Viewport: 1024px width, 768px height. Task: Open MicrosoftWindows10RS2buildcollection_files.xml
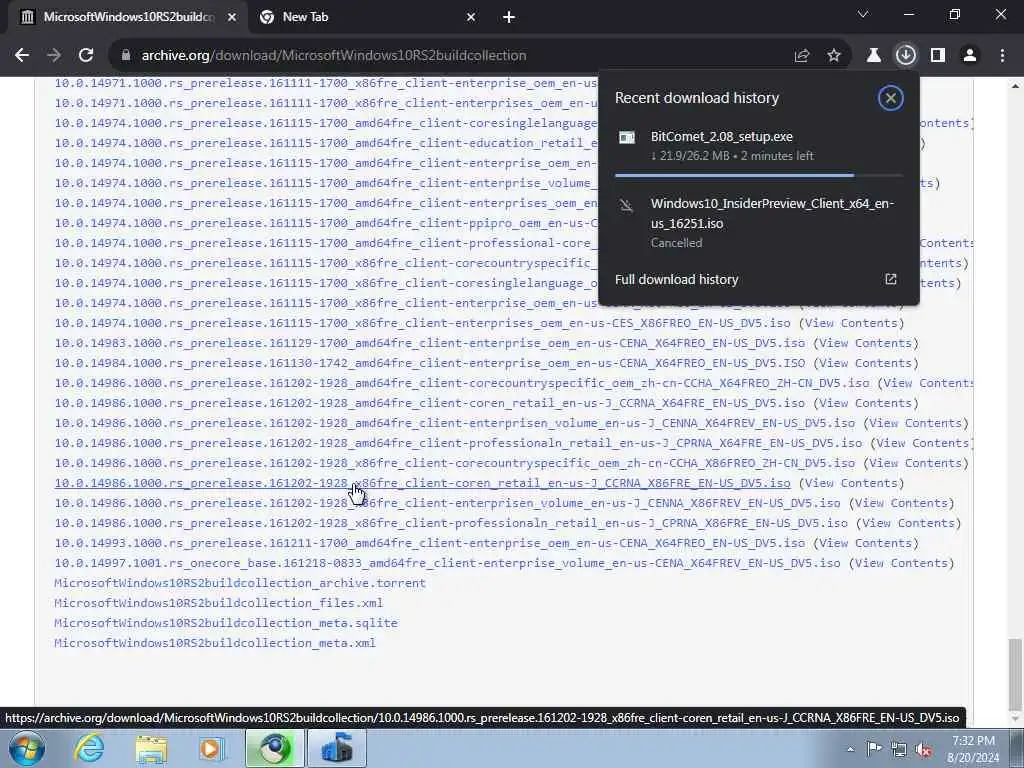pyautogui.click(x=218, y=603)
